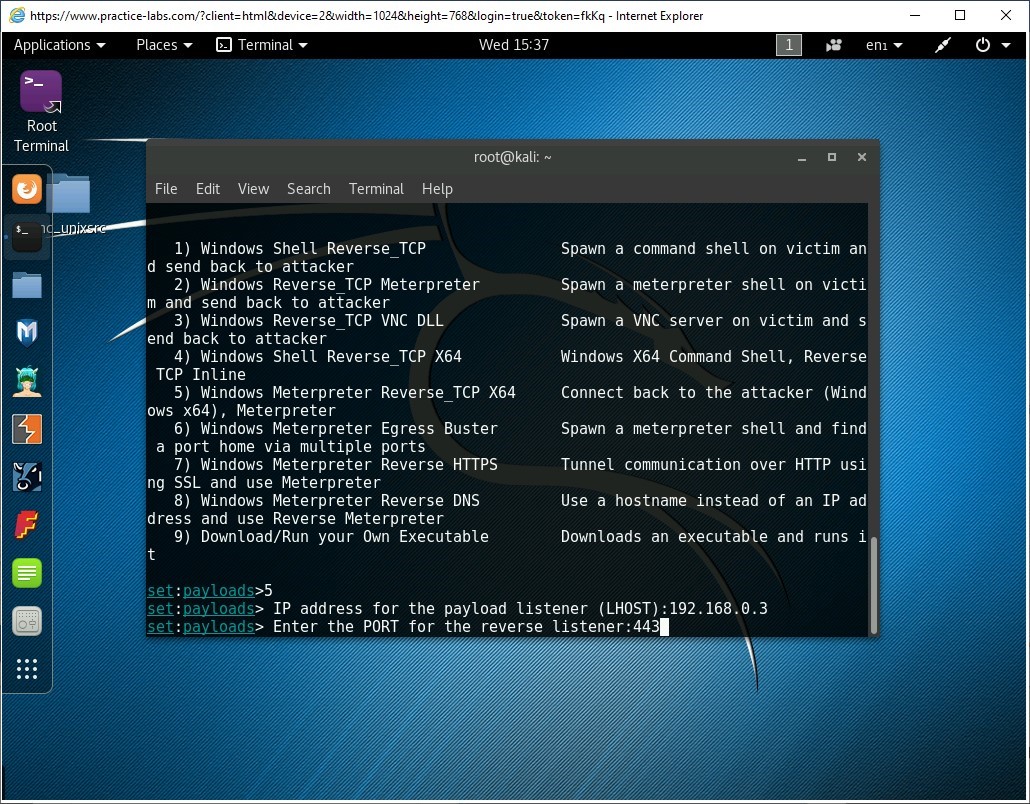Minimize the root@kali terminal window
Screen dimensions: 1030x804
click(801, 157)
